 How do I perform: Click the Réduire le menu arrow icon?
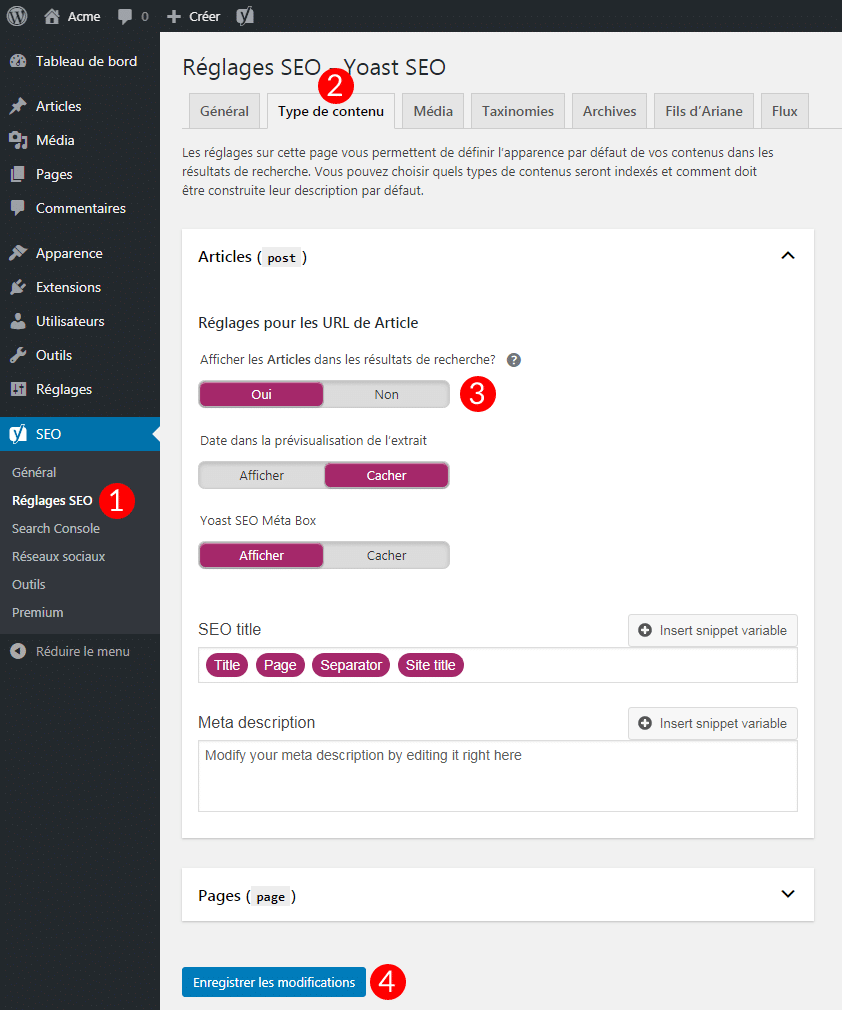(x=18, y=651)
